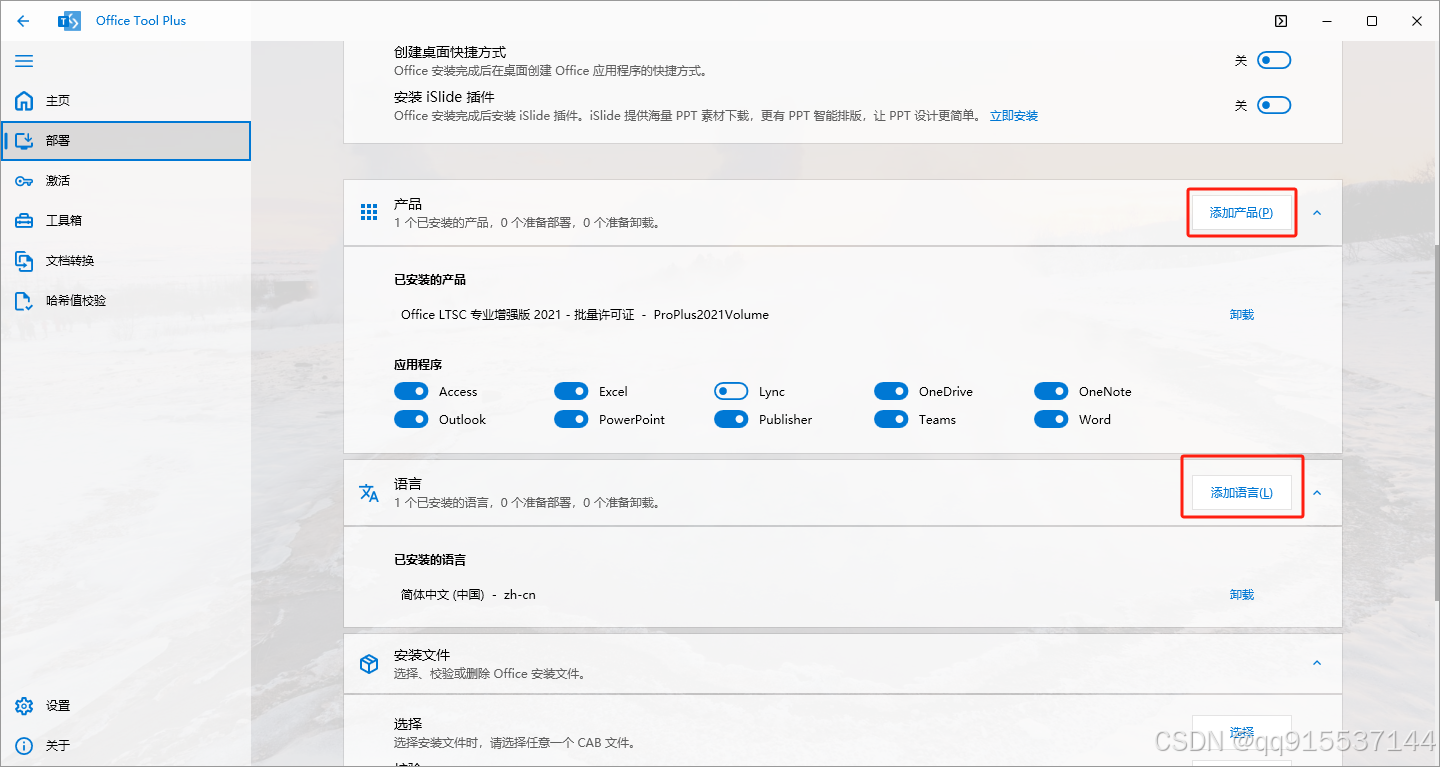This screenshot has height=767, width=1440.
Task: Disable the Publisher application toggle
Action: [731, 419]
